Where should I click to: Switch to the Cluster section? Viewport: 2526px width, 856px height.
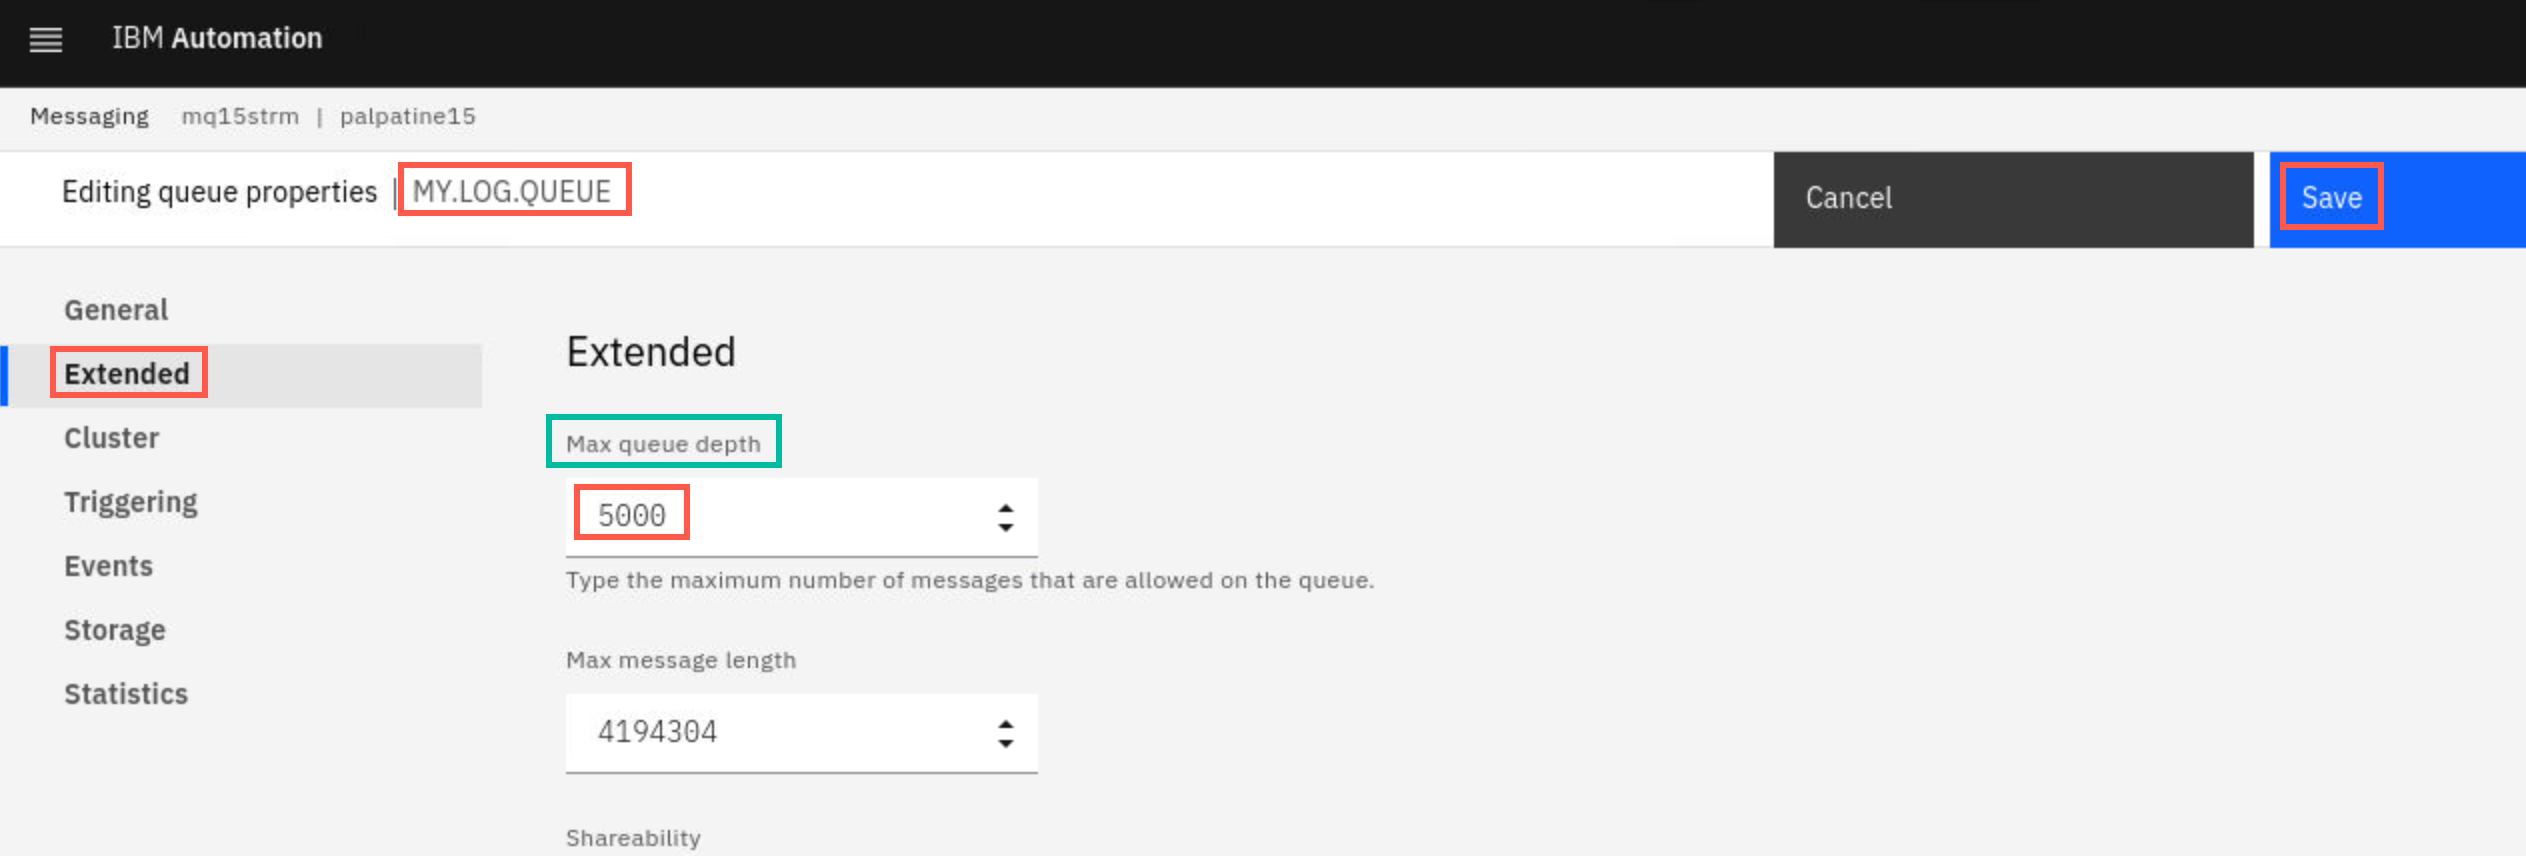pyautogui.click(x=112, y=438)
